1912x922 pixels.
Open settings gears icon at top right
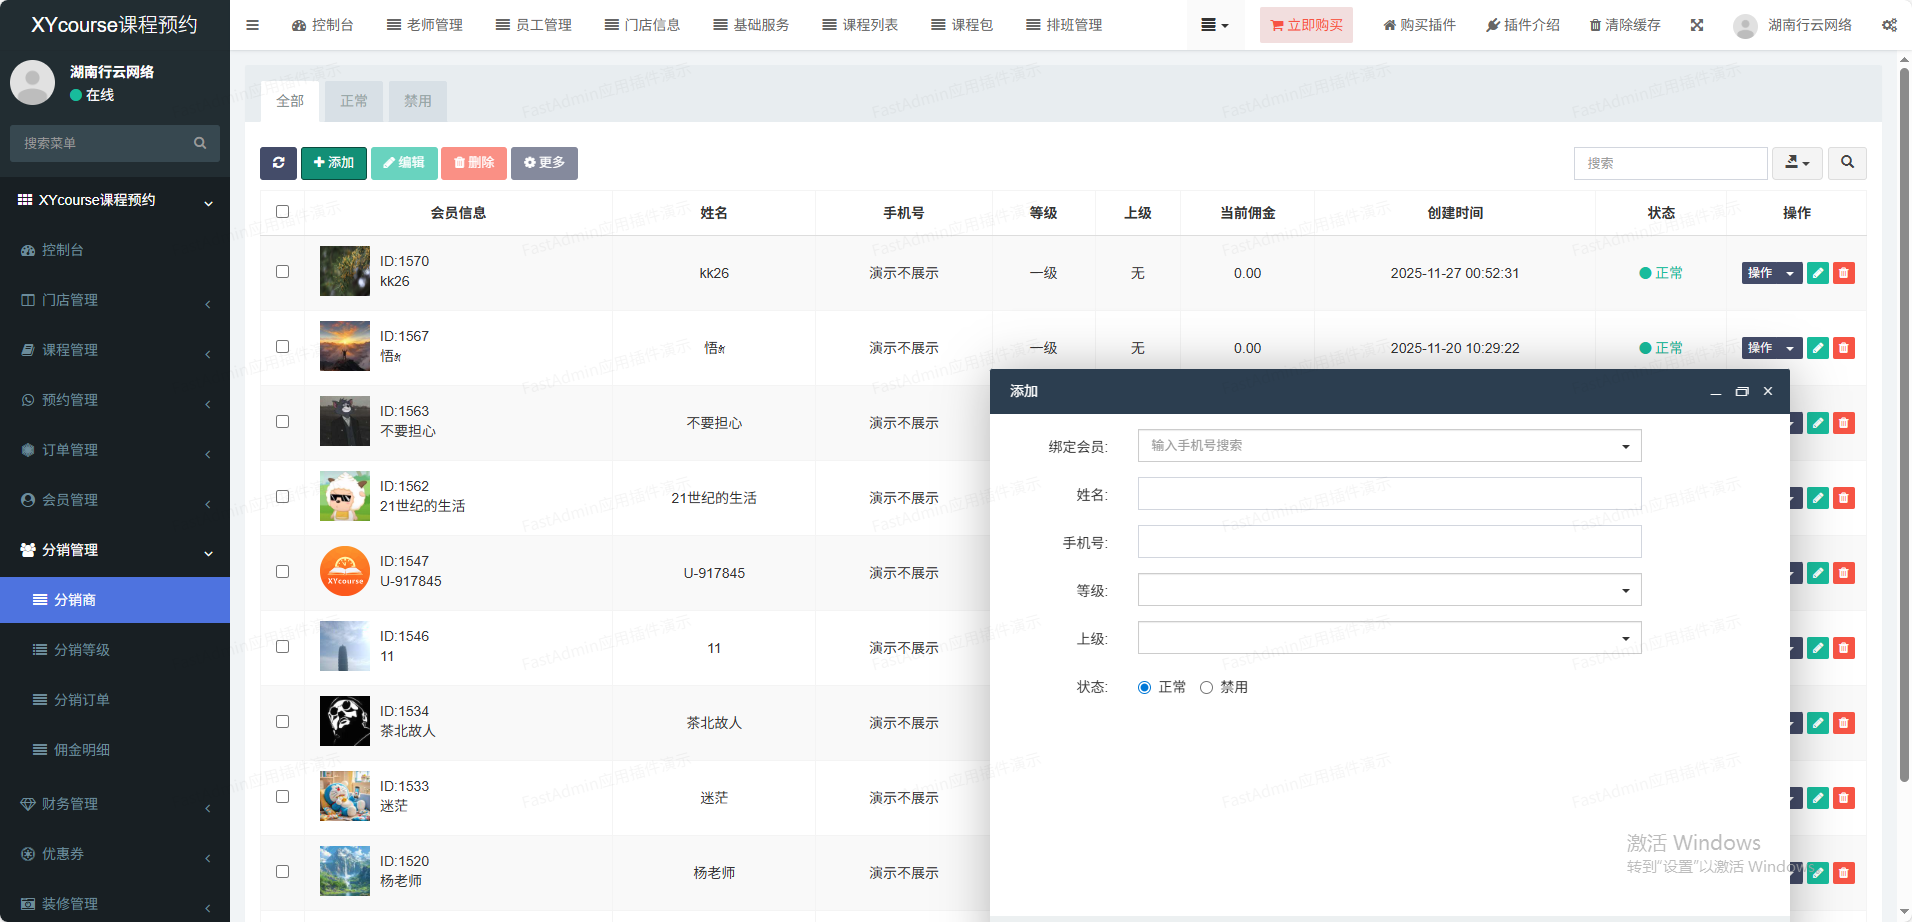point(1889,25)
